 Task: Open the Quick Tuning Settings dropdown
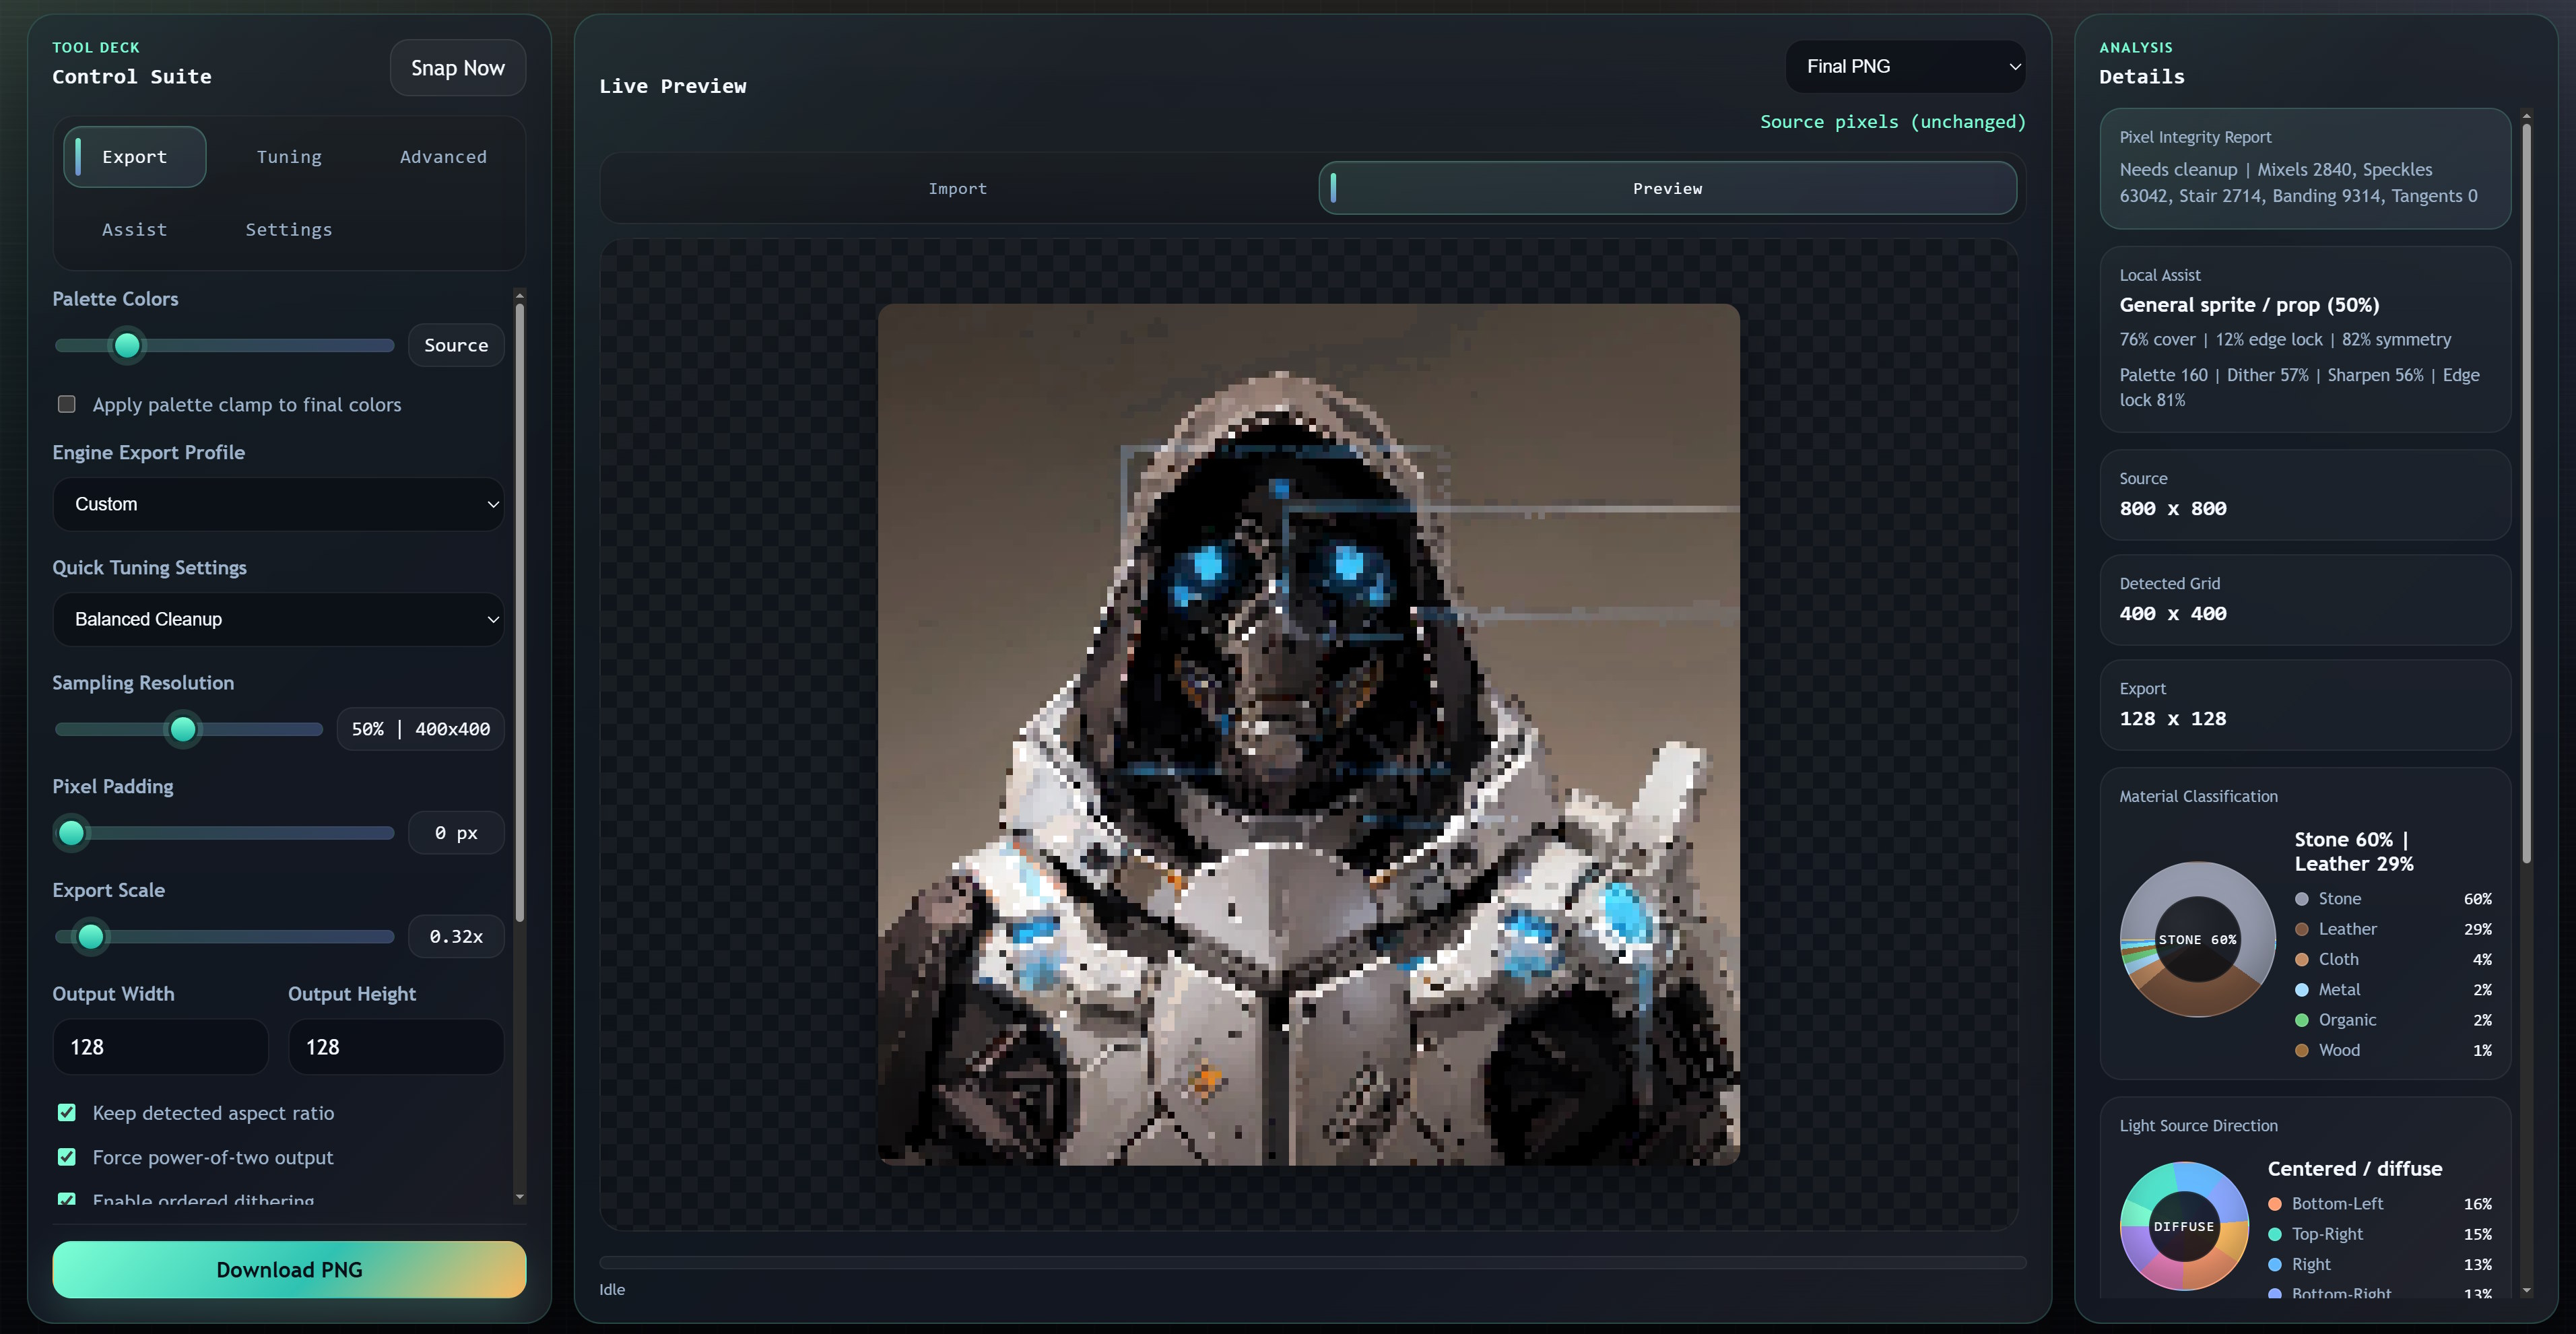[x=278, y=619]
